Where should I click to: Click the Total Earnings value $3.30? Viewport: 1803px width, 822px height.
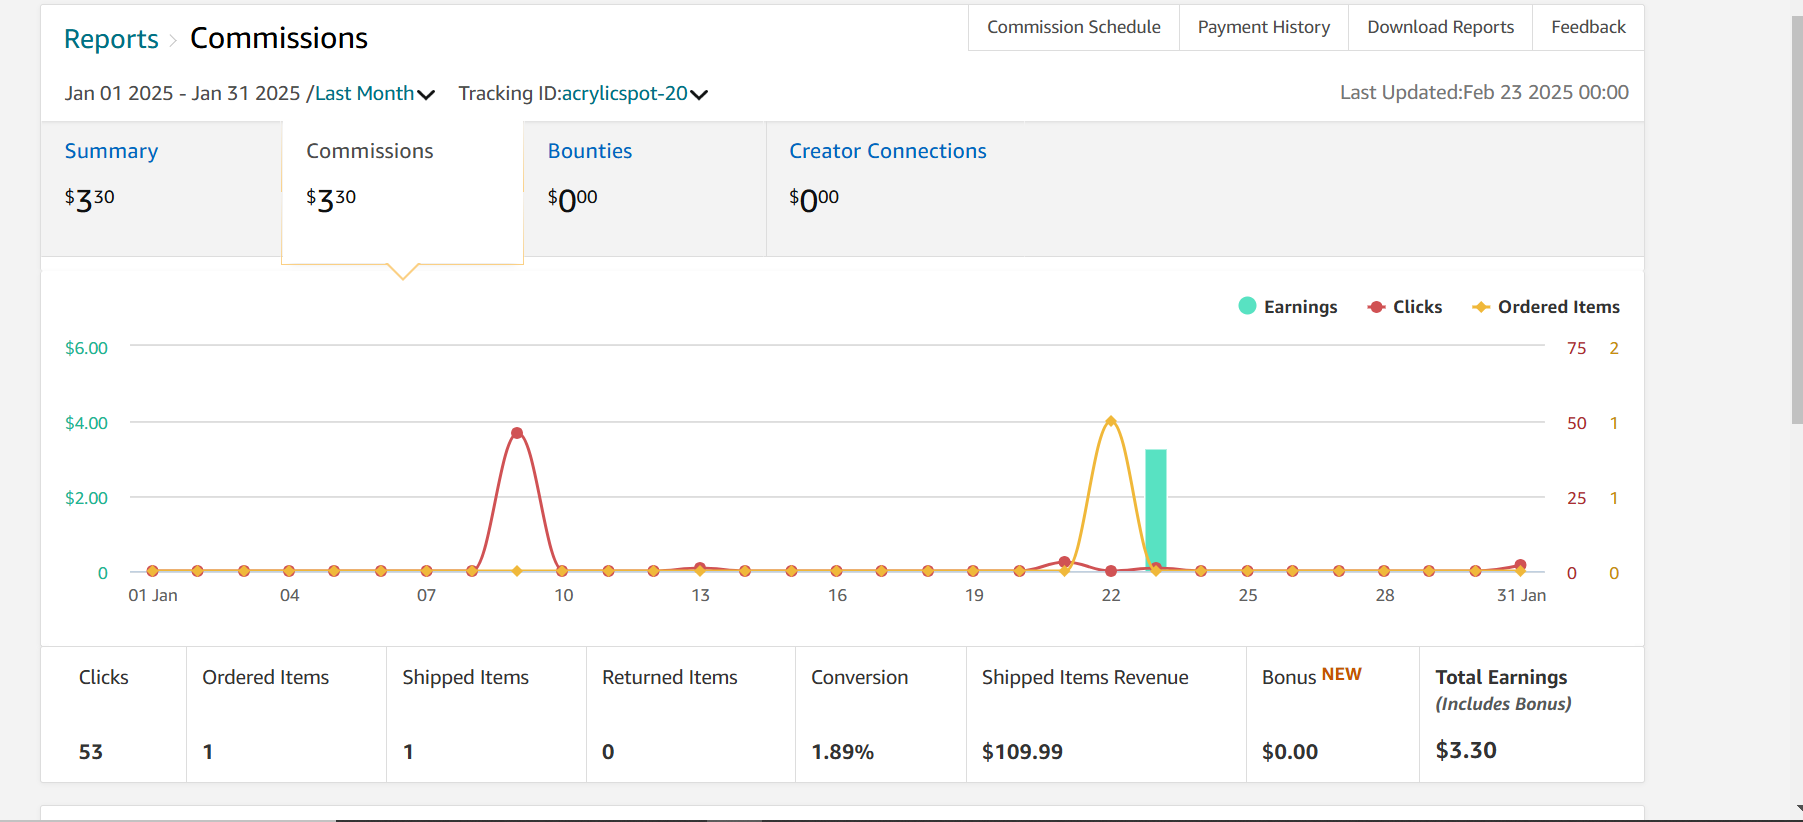[1466, 750]
